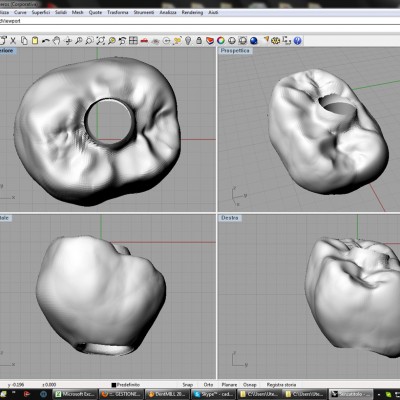Screen dimensions: 400x400
Task: Switch to Skype in the taskbar
Action: 213,394
